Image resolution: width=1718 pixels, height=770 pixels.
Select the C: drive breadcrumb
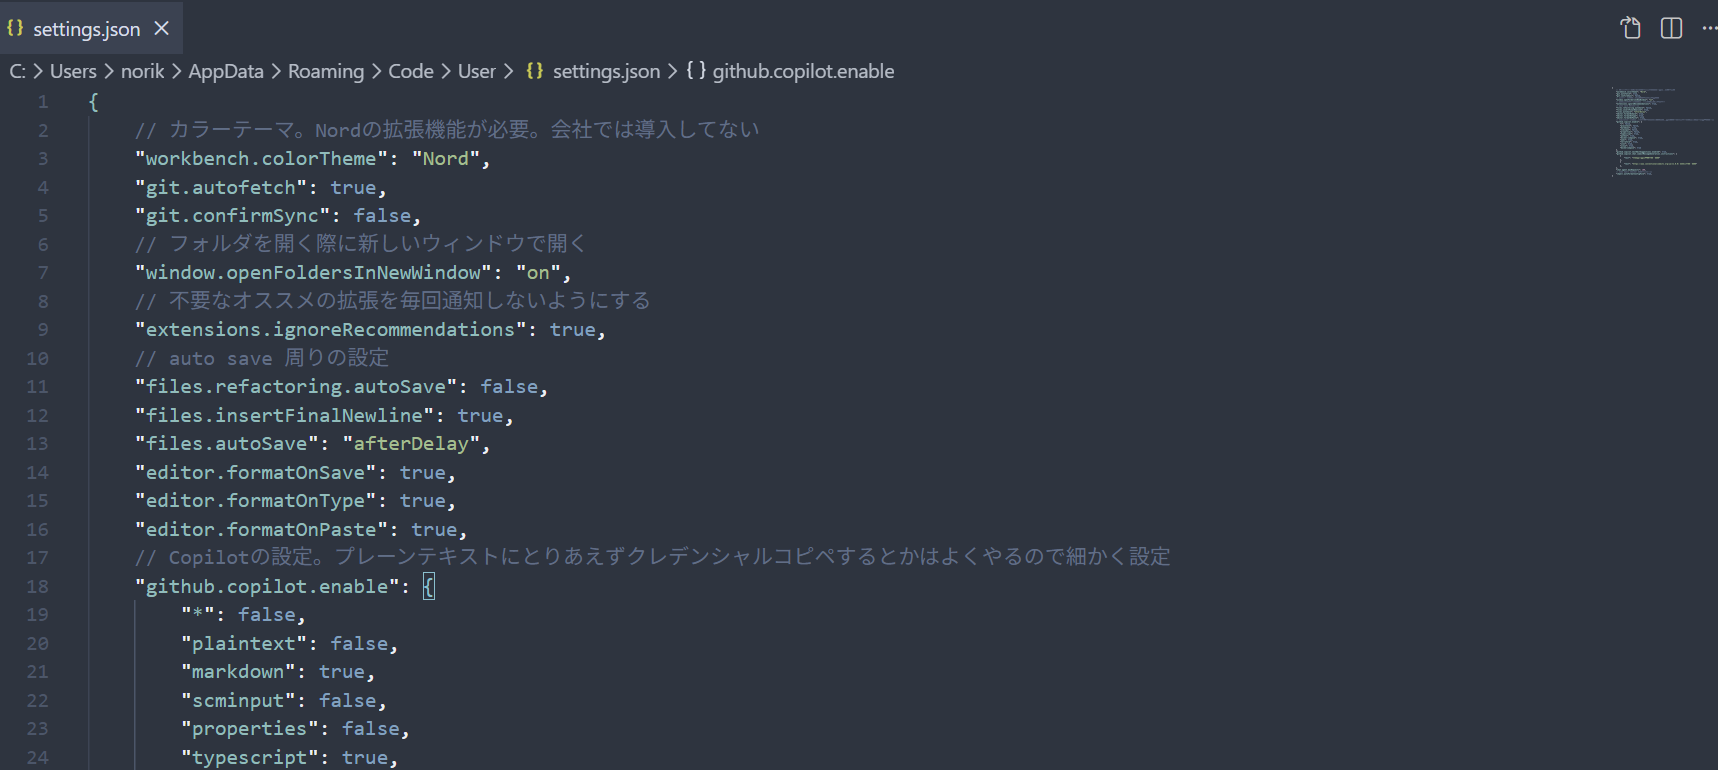point(17,71)
